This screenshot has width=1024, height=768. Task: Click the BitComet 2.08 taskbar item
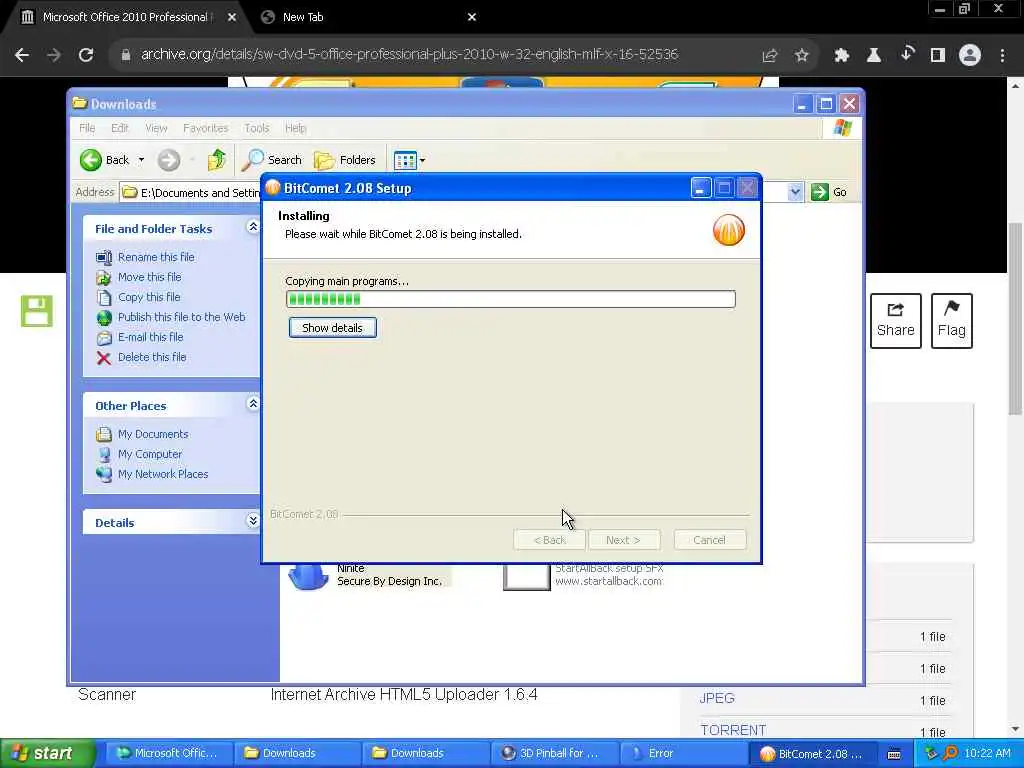coord(811,754)
